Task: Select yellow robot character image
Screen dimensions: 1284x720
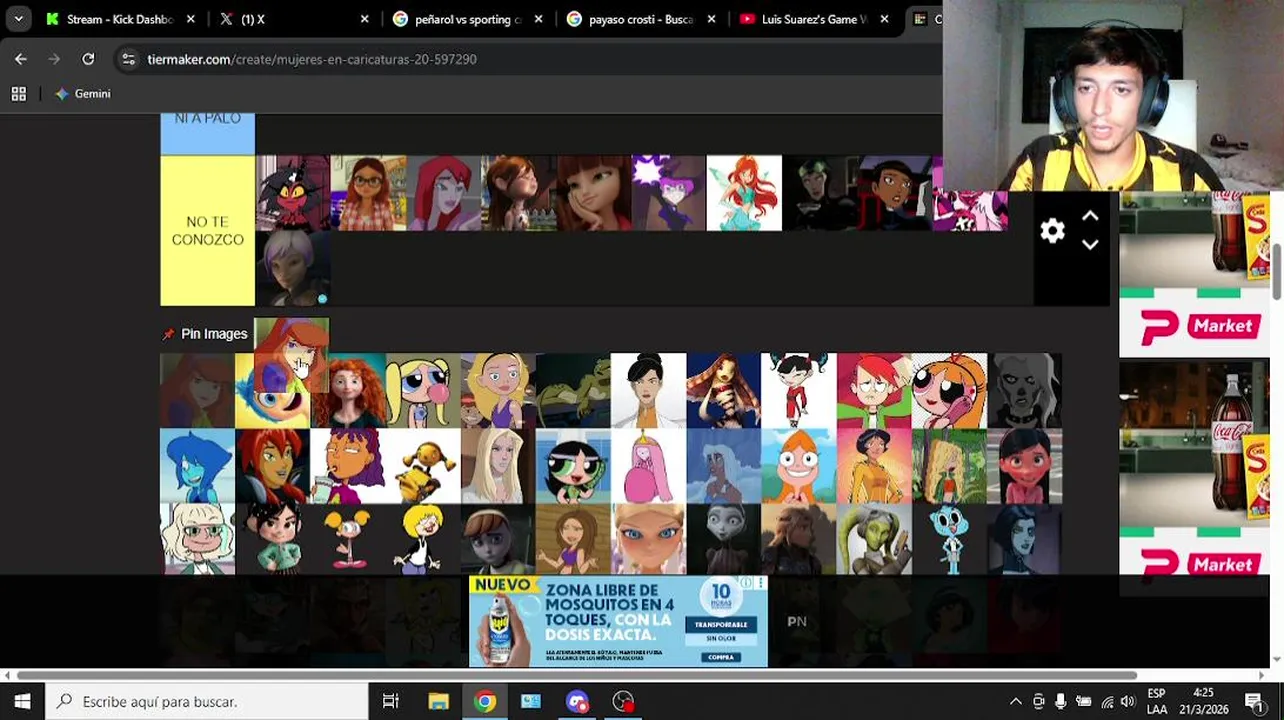Action: click(x=423, y=466)
